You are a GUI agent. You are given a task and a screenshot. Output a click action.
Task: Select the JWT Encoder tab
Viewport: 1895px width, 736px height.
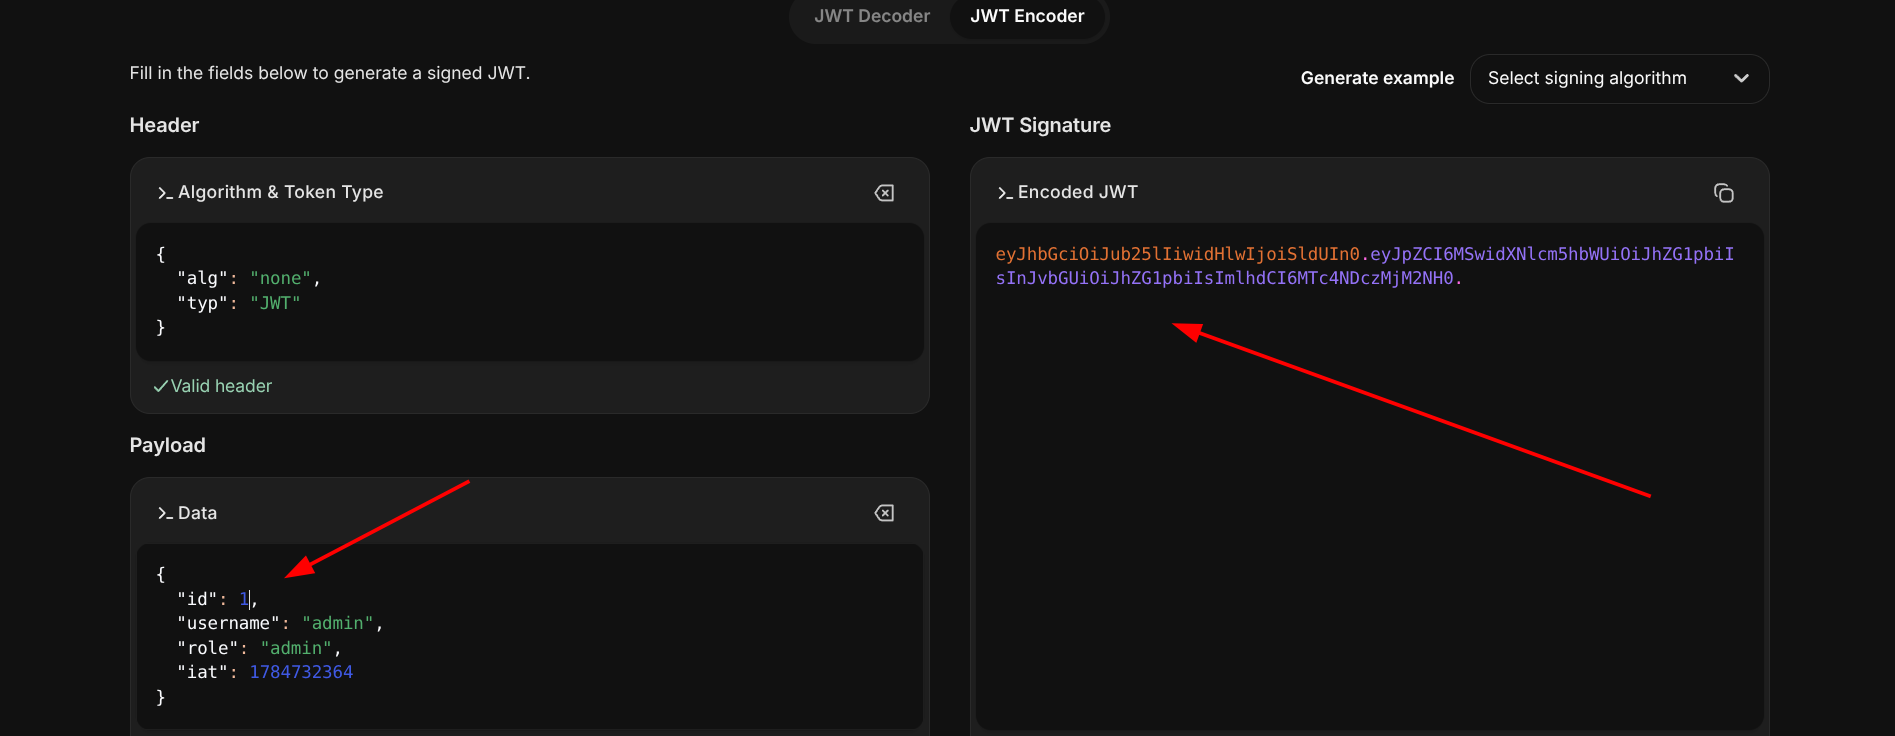(x=1027, y=16)
